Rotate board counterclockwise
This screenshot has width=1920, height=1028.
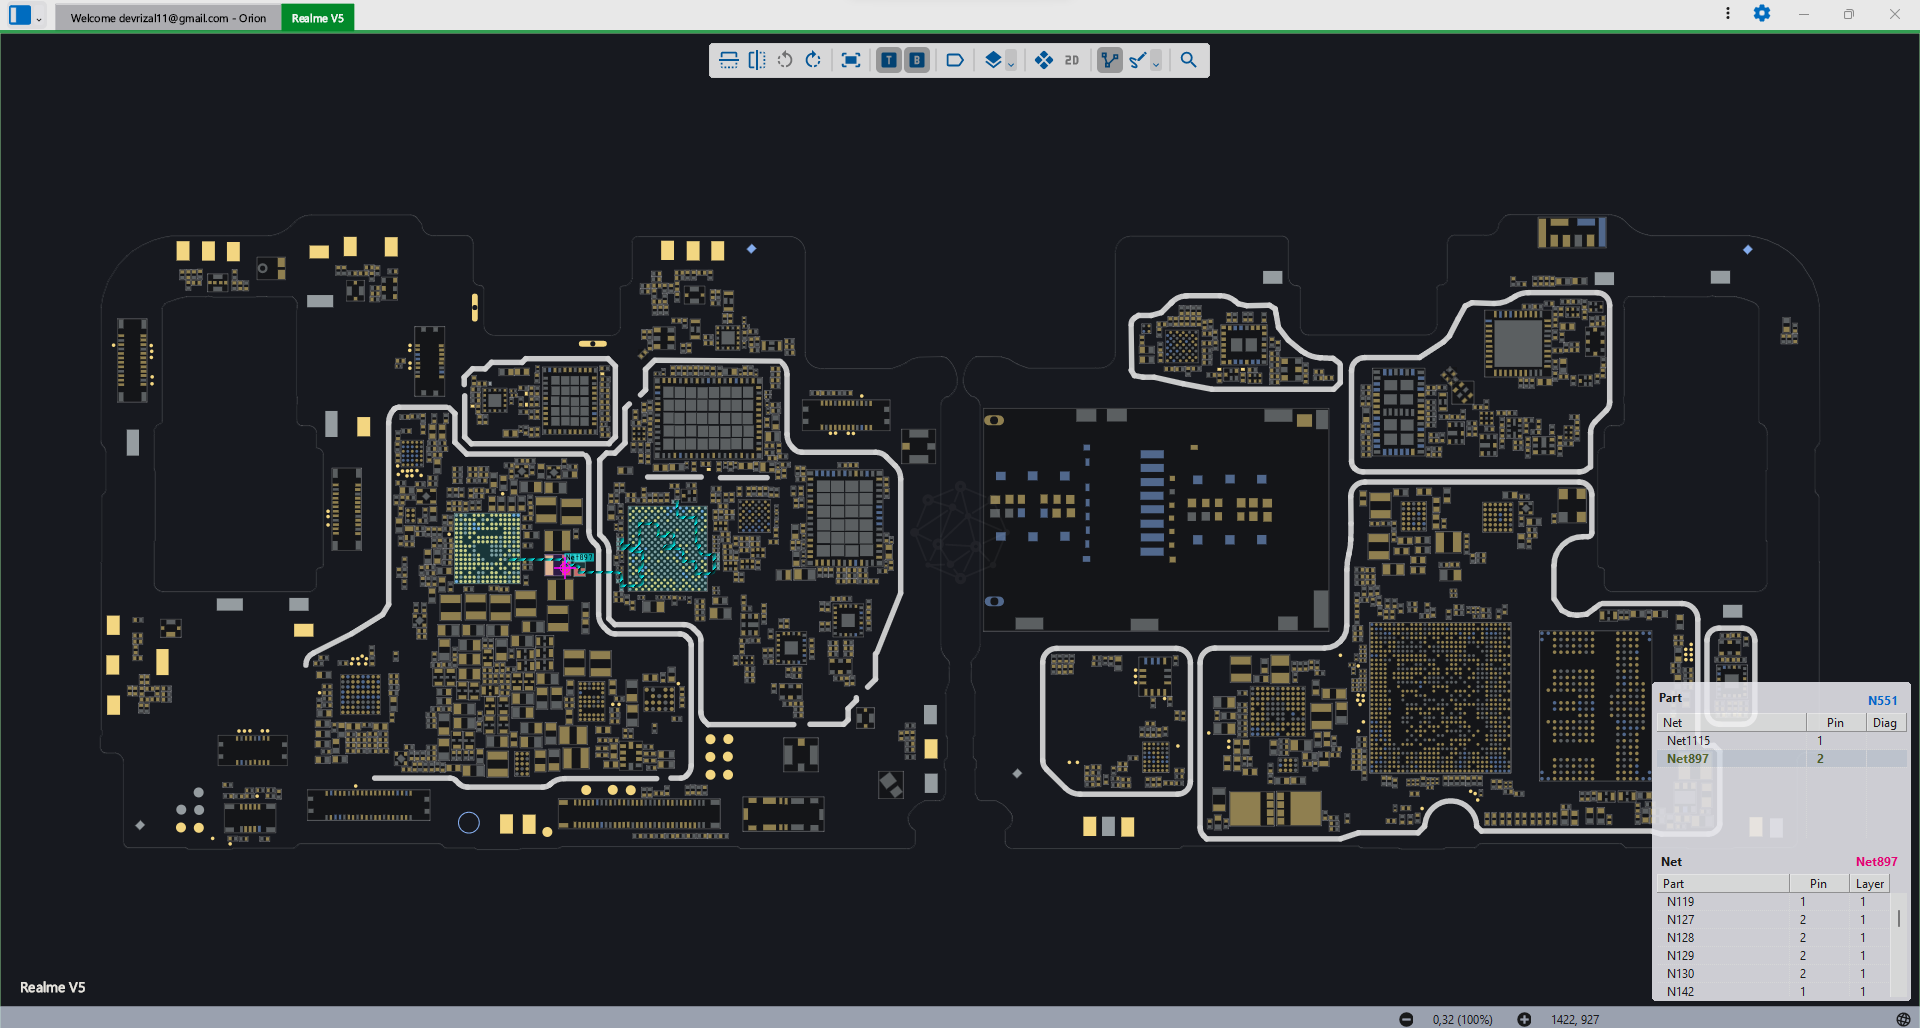pyautogui.click(x=785, y=60)
